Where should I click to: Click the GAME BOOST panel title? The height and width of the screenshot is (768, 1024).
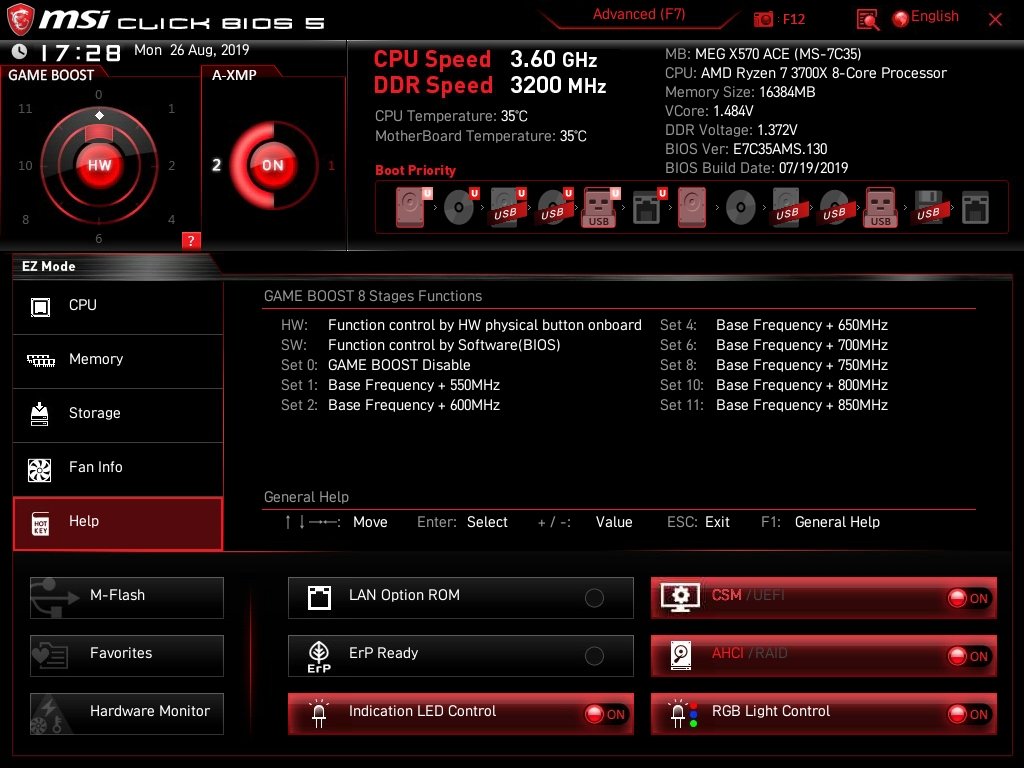click(x=51, y=75)
